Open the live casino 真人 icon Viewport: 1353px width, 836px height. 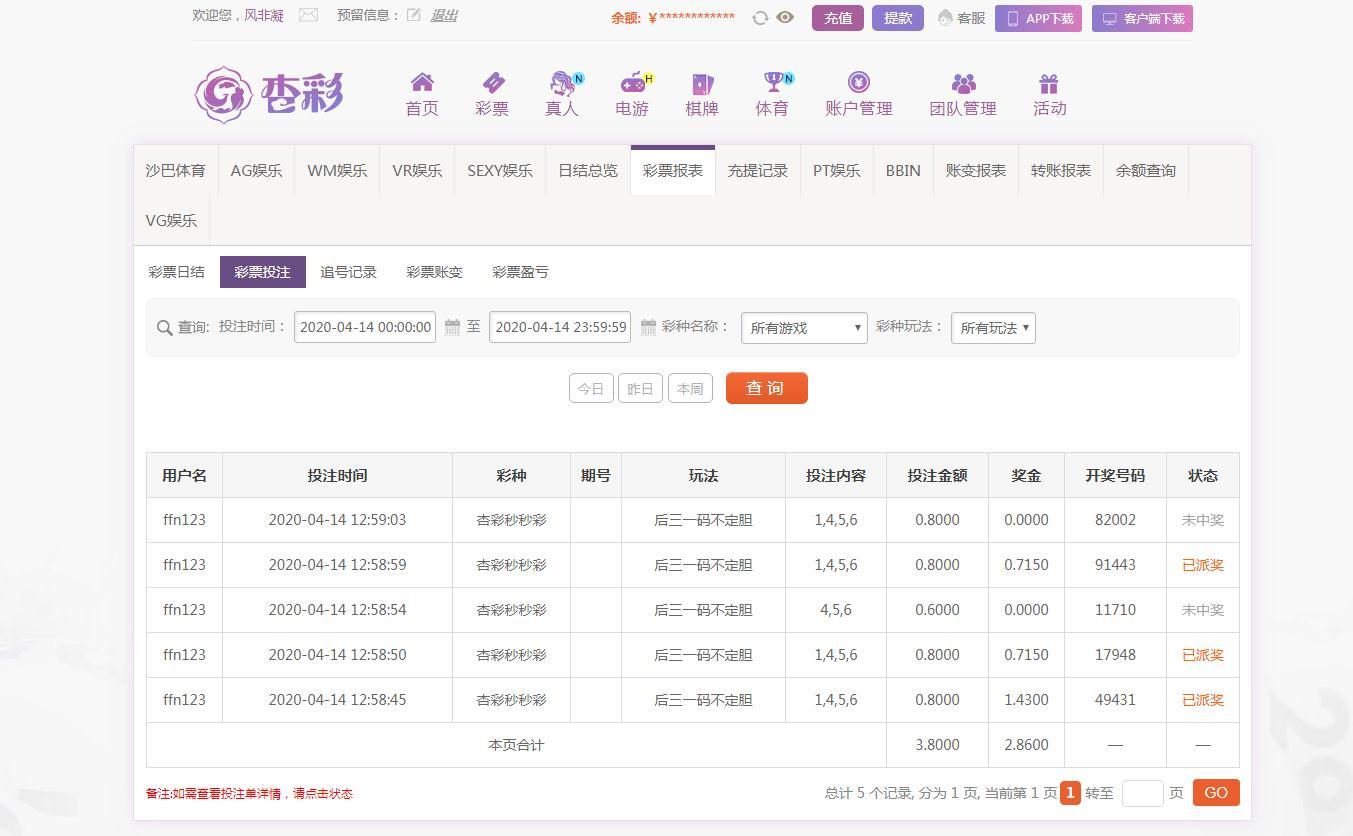(x=562, y=83)
